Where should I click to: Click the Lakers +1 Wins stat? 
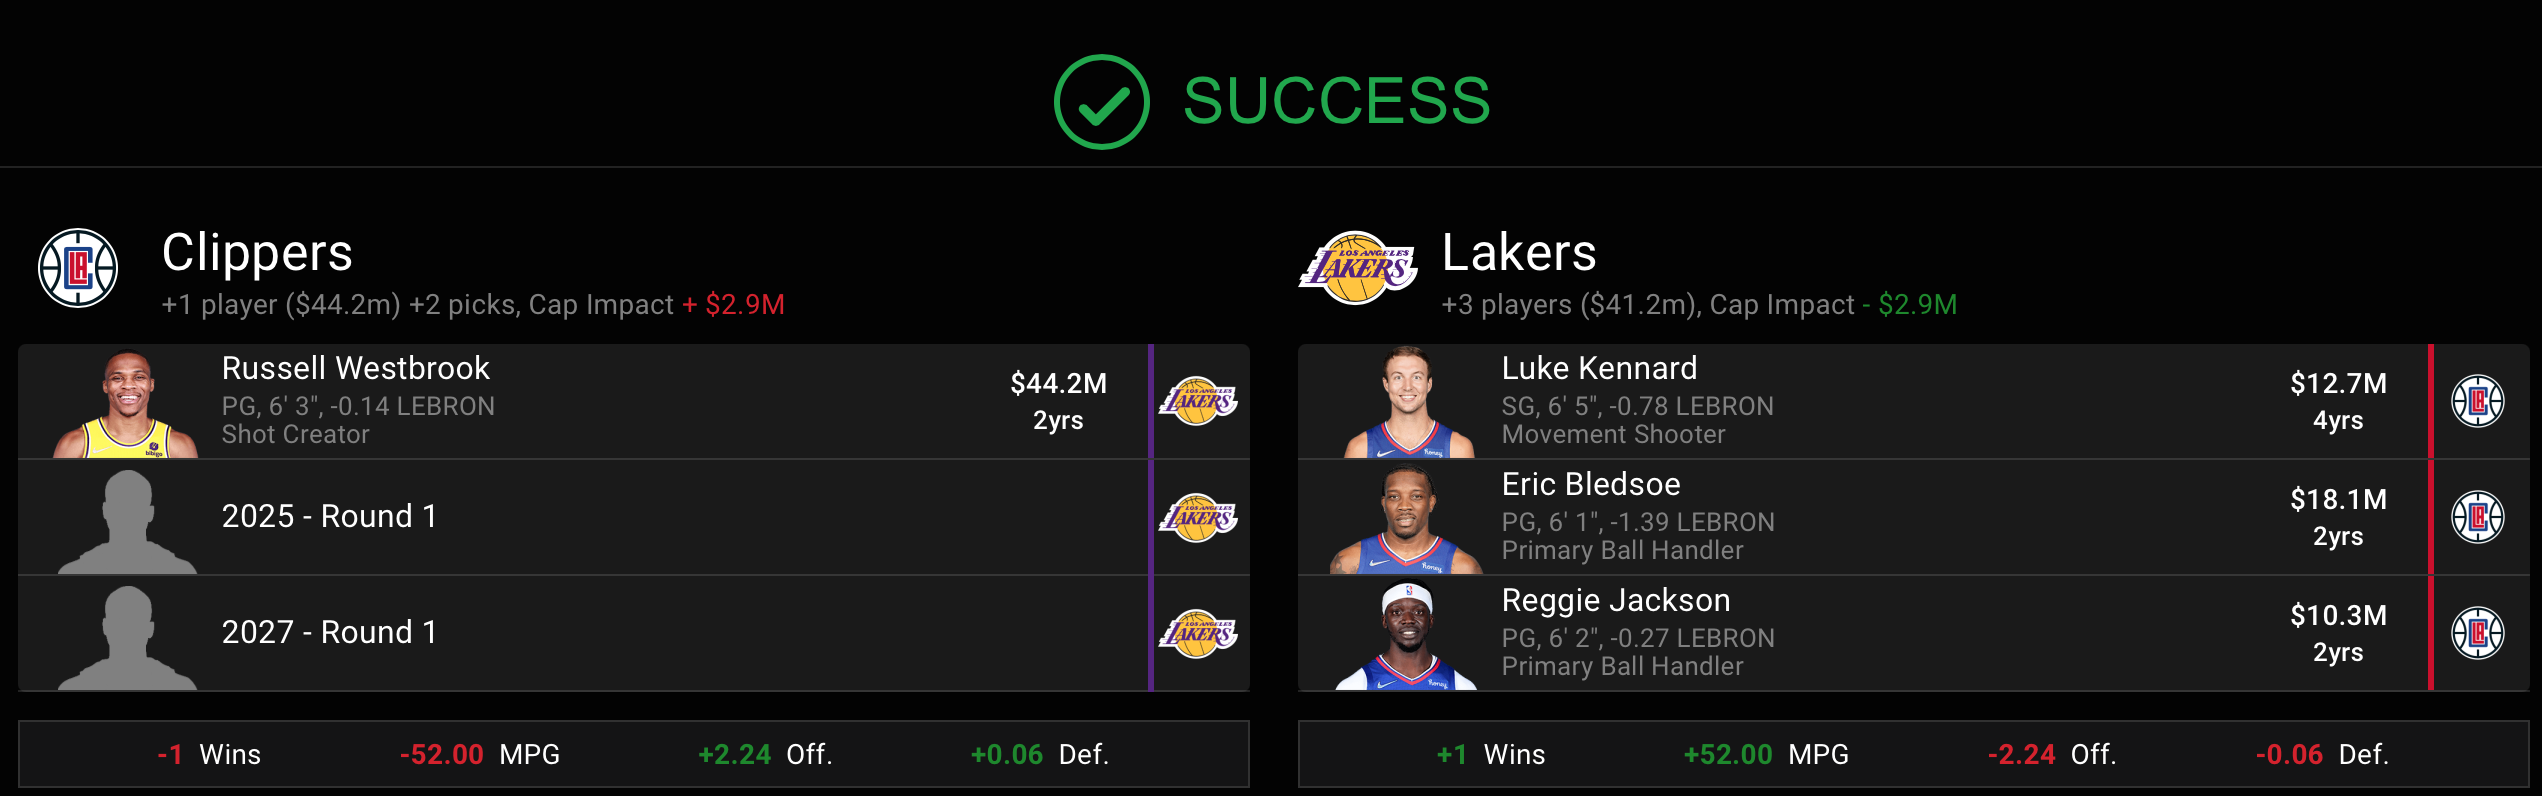(1490, 754)
